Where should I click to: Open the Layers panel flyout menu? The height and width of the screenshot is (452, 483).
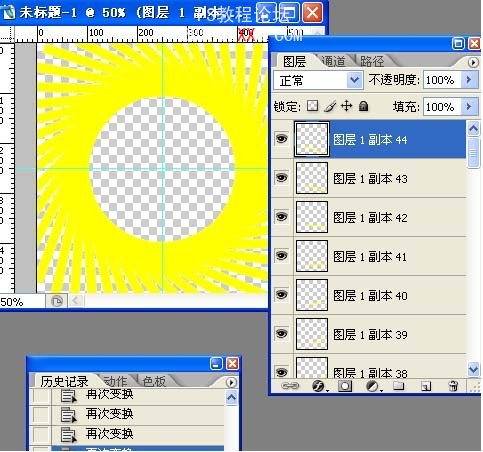tap(473, 62)
